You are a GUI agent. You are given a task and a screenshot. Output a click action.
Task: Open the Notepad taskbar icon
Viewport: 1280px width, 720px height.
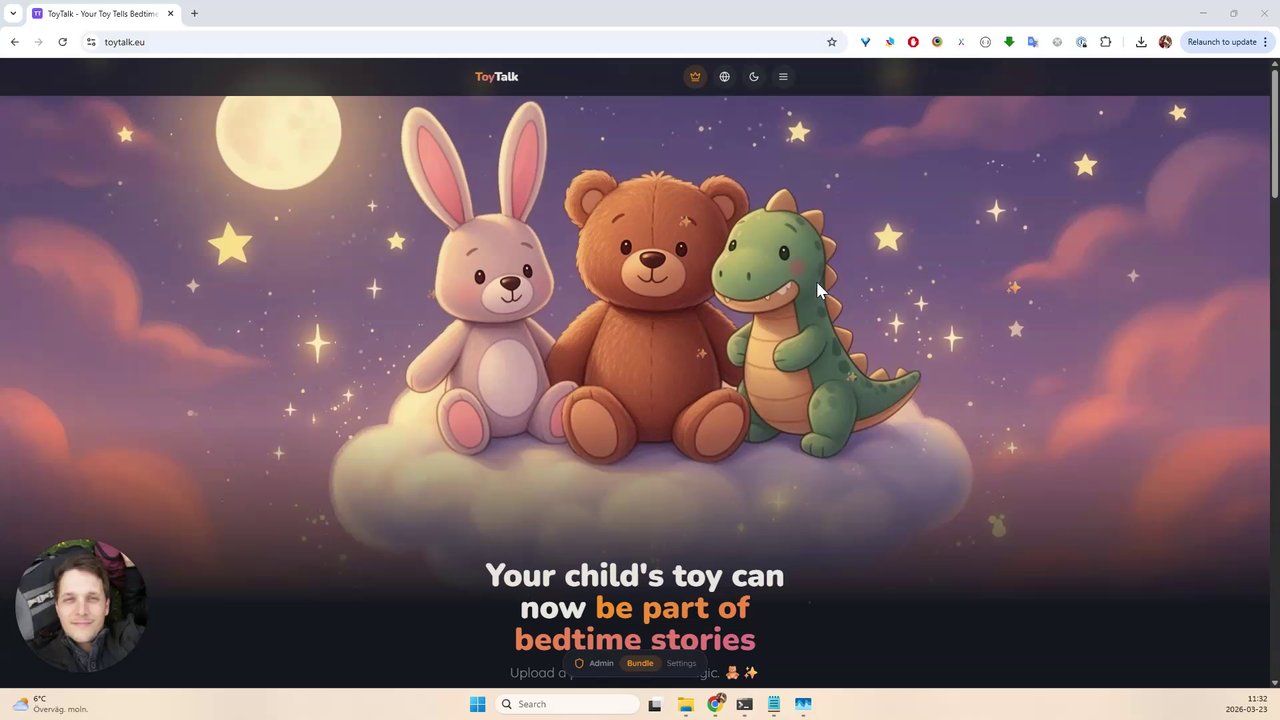(773, 704)
